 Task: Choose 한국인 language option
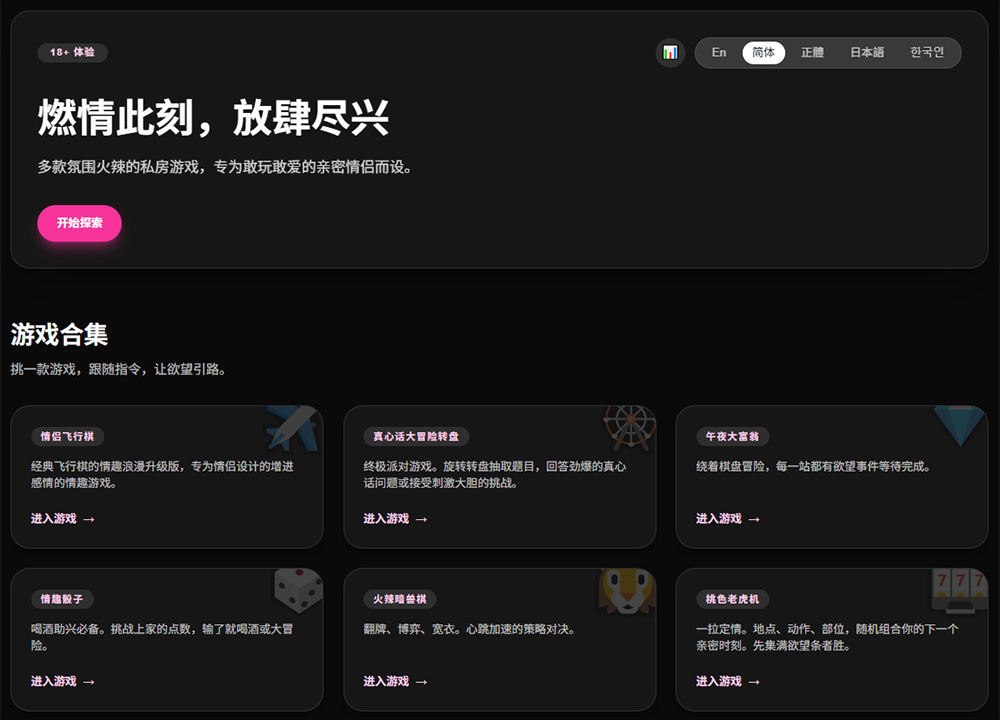tap(927, 52)
